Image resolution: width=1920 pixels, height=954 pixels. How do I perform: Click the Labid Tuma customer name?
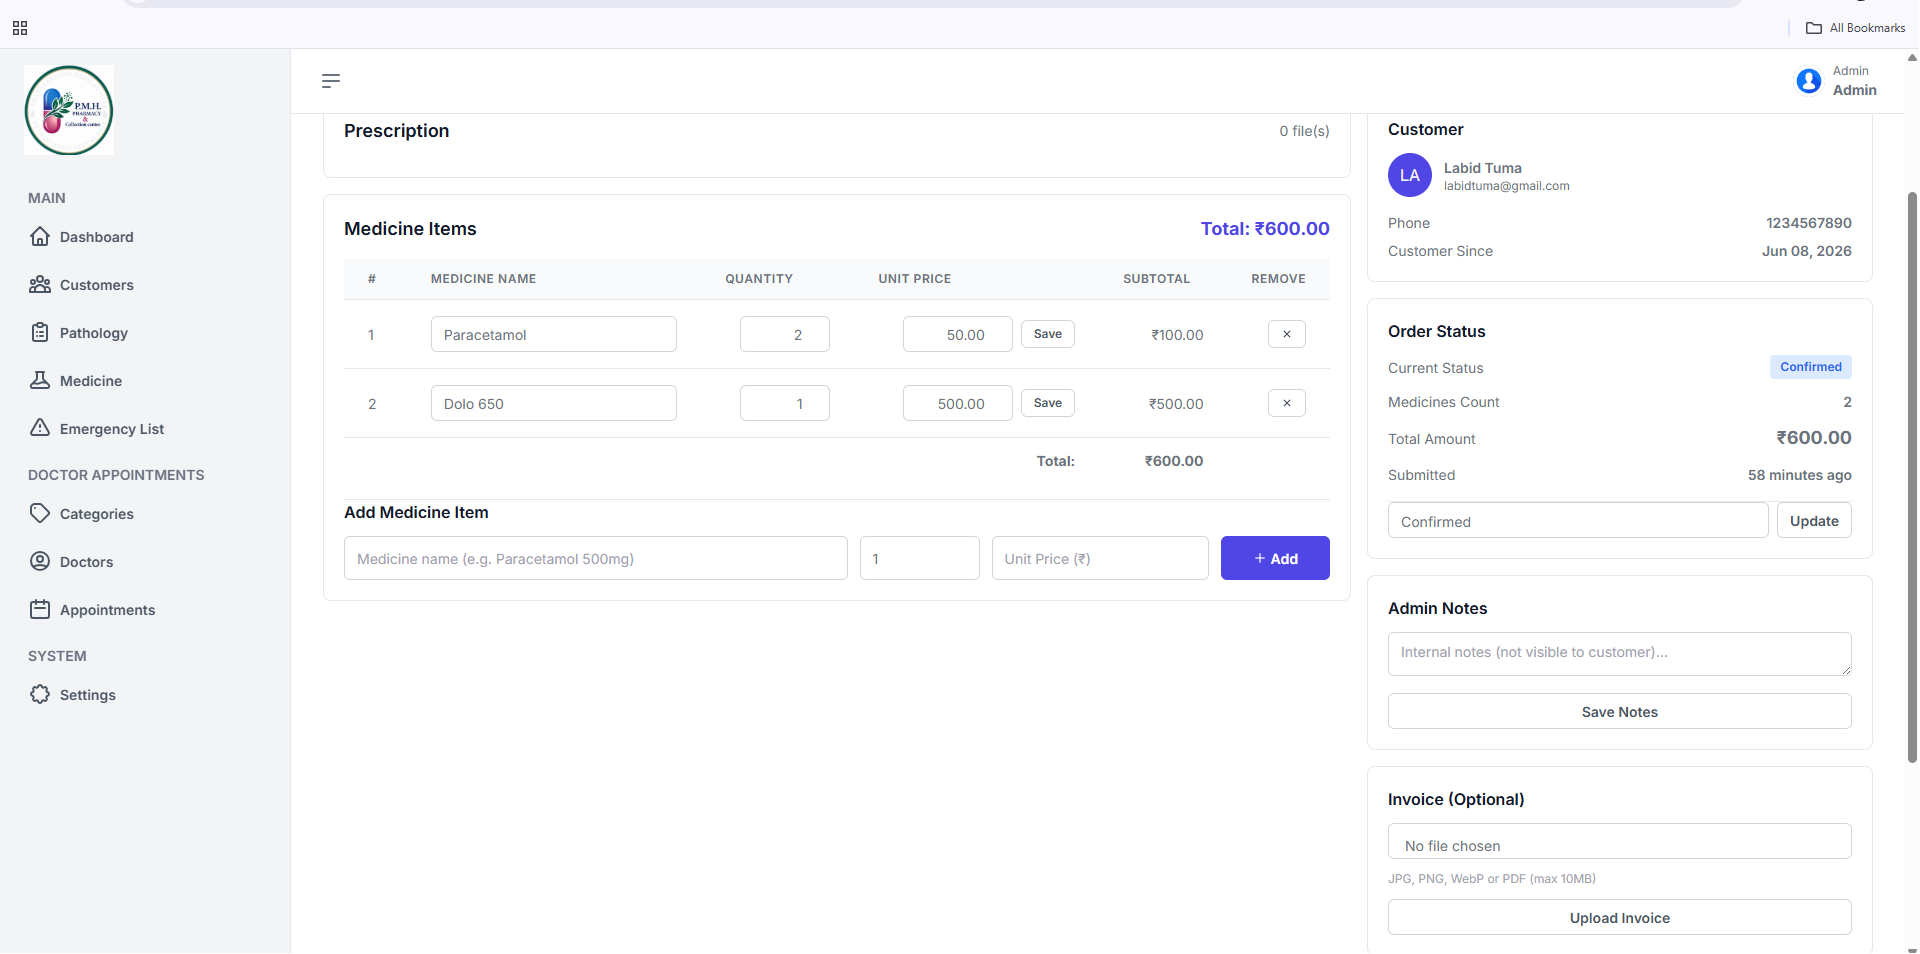click(1482, 168)
